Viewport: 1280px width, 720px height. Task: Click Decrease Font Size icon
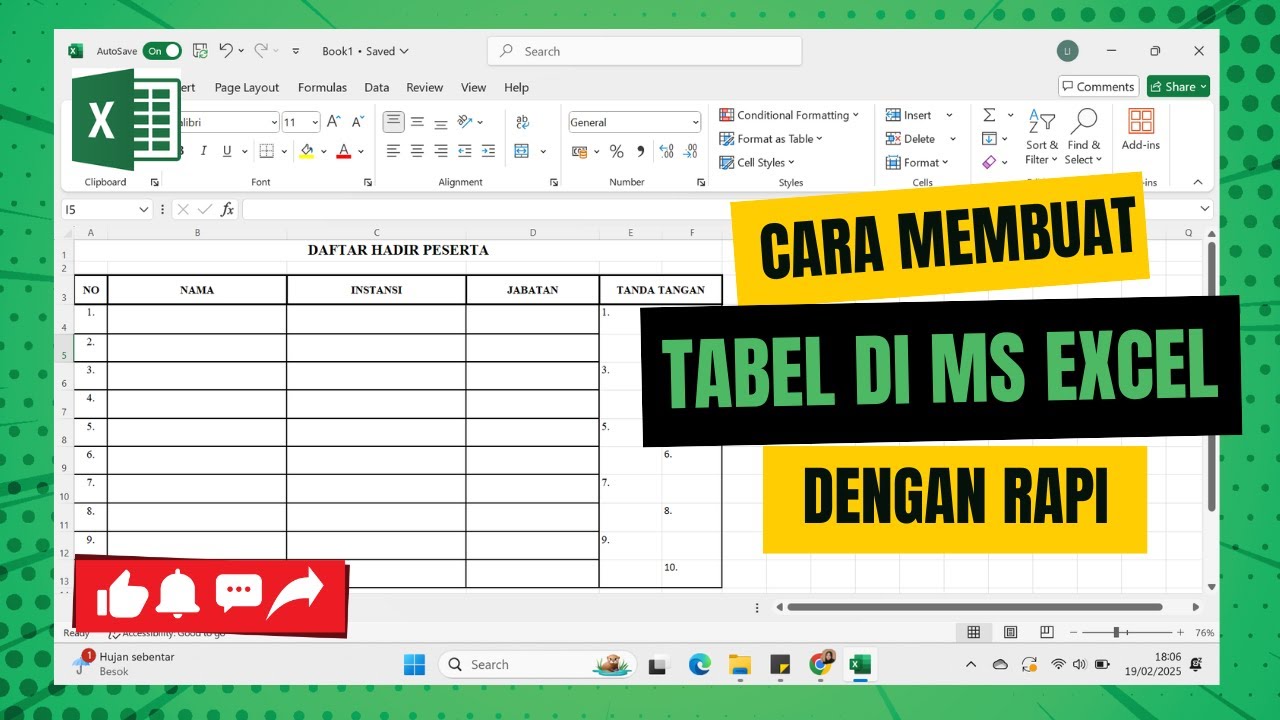pyautogui.click(x=357, y=122)
